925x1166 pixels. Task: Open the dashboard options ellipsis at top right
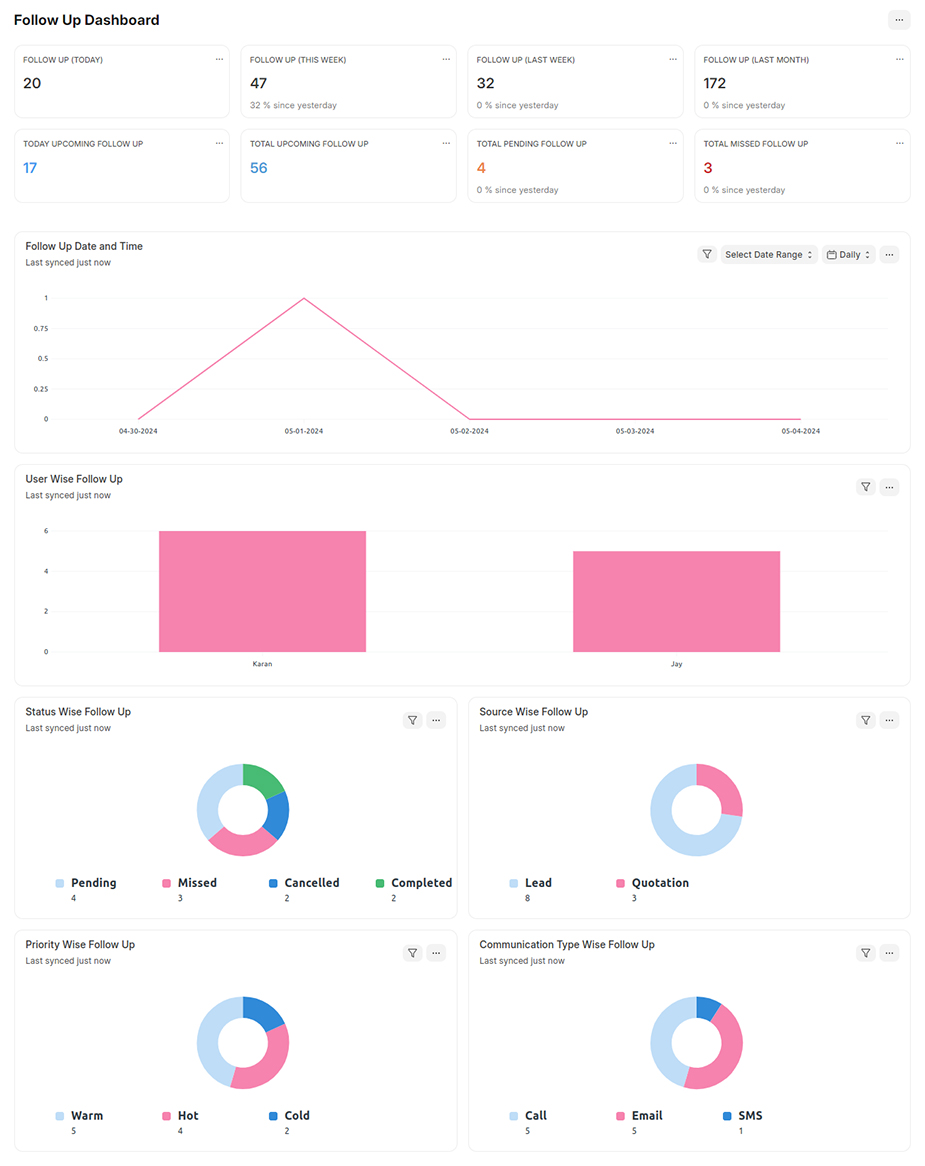[x=897, y=19]
